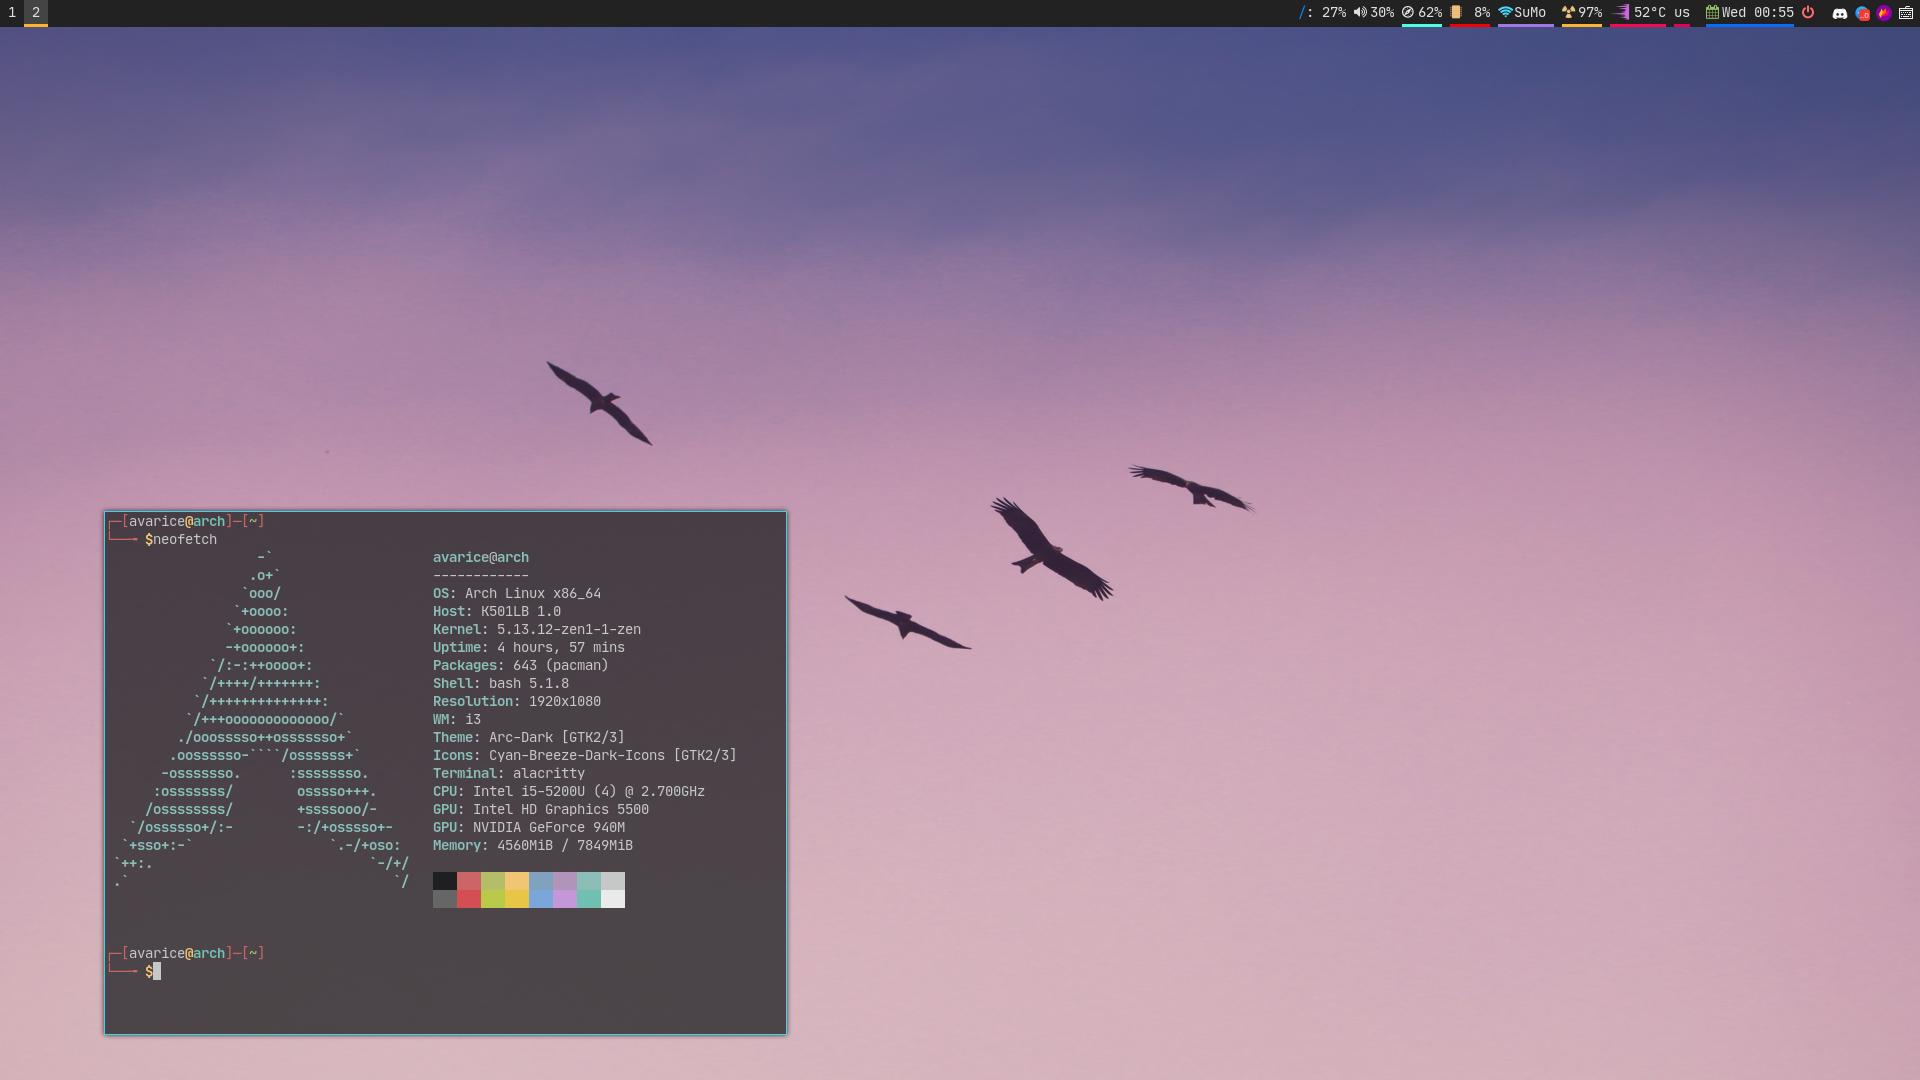
Task: Click the 'Terminal: alacritty' line
Action: click(x=509, y=774)
